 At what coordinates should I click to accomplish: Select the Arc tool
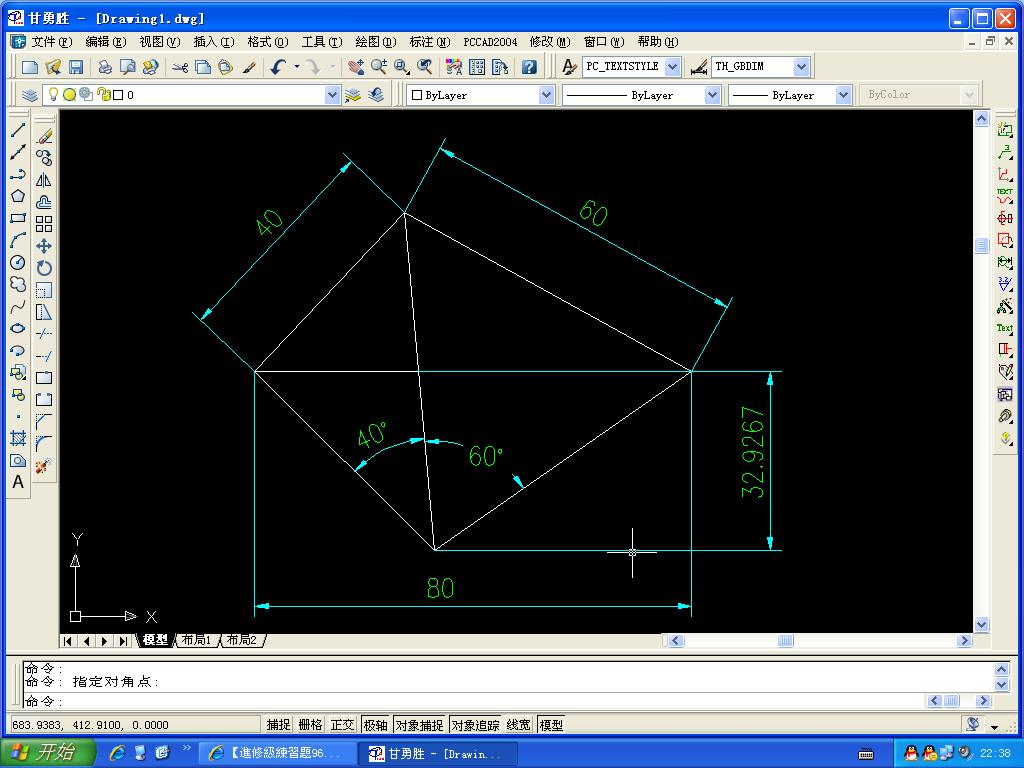click(x=18, y=240)
